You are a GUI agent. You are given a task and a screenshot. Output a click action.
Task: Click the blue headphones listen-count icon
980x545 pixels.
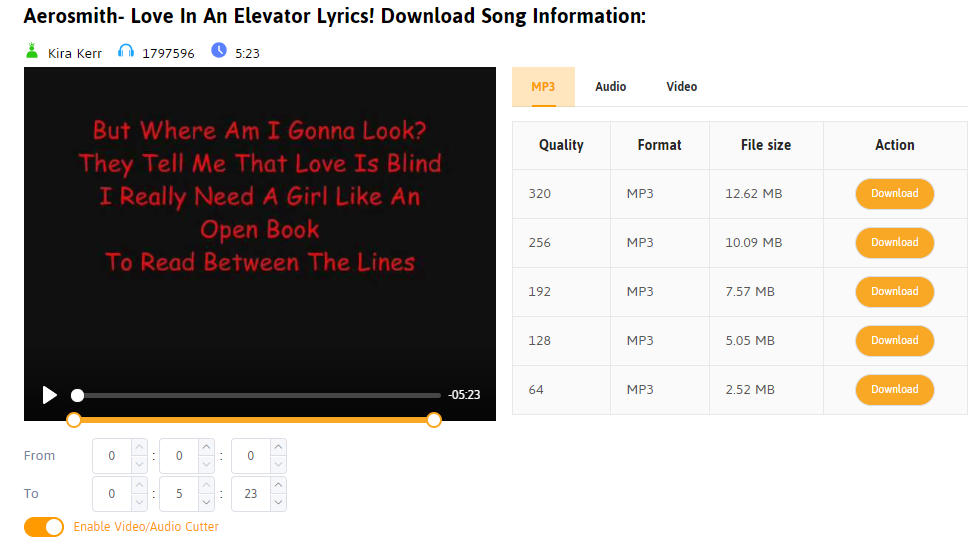(x=126, y=51)
